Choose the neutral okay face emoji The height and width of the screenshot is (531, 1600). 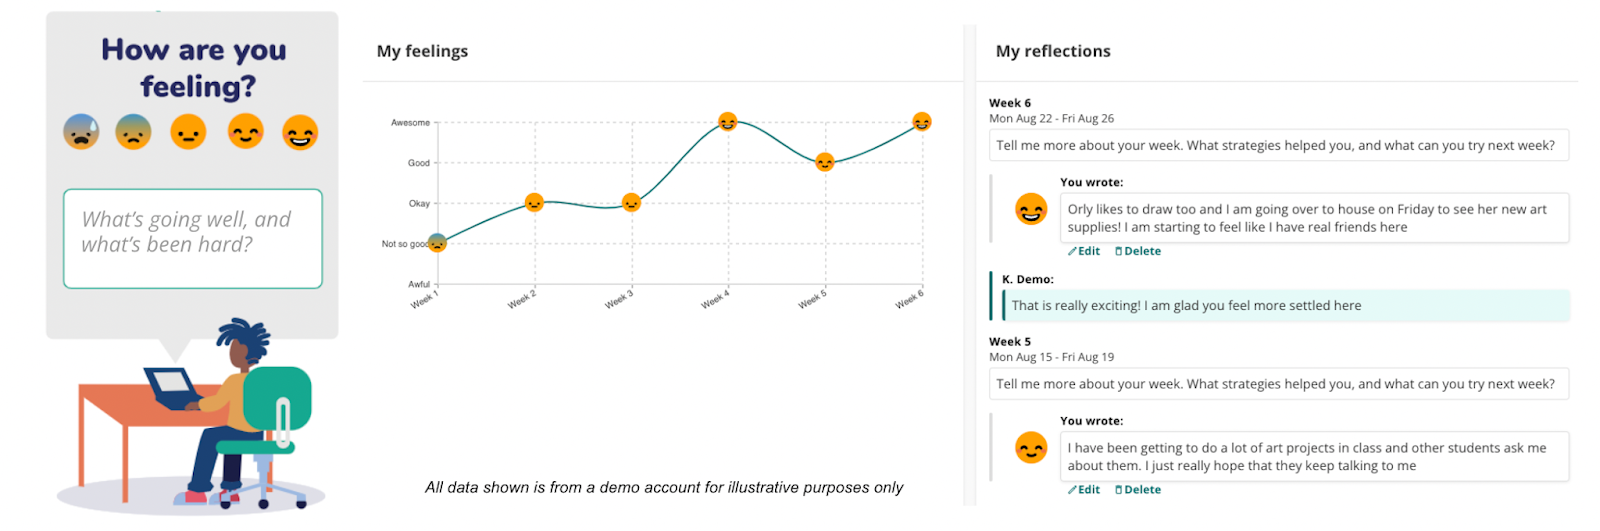[188, 132]
